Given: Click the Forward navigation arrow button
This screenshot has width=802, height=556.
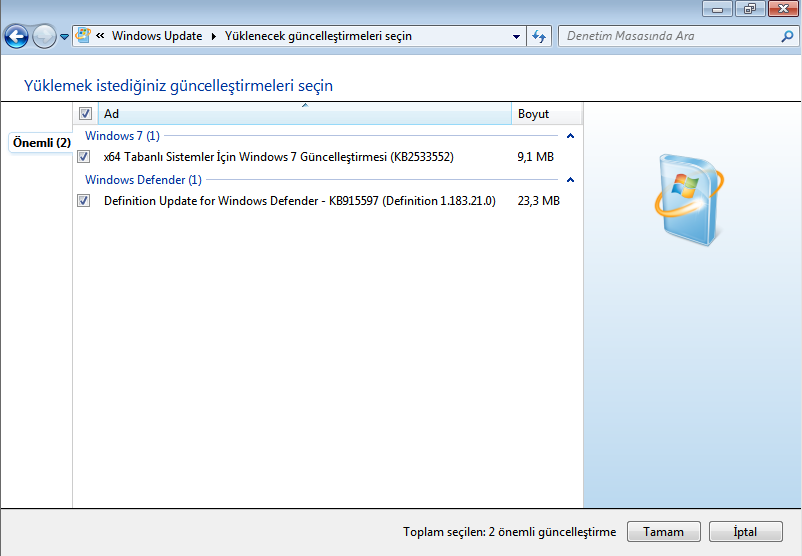Looking at the screenshot, I should click(44, 37).
